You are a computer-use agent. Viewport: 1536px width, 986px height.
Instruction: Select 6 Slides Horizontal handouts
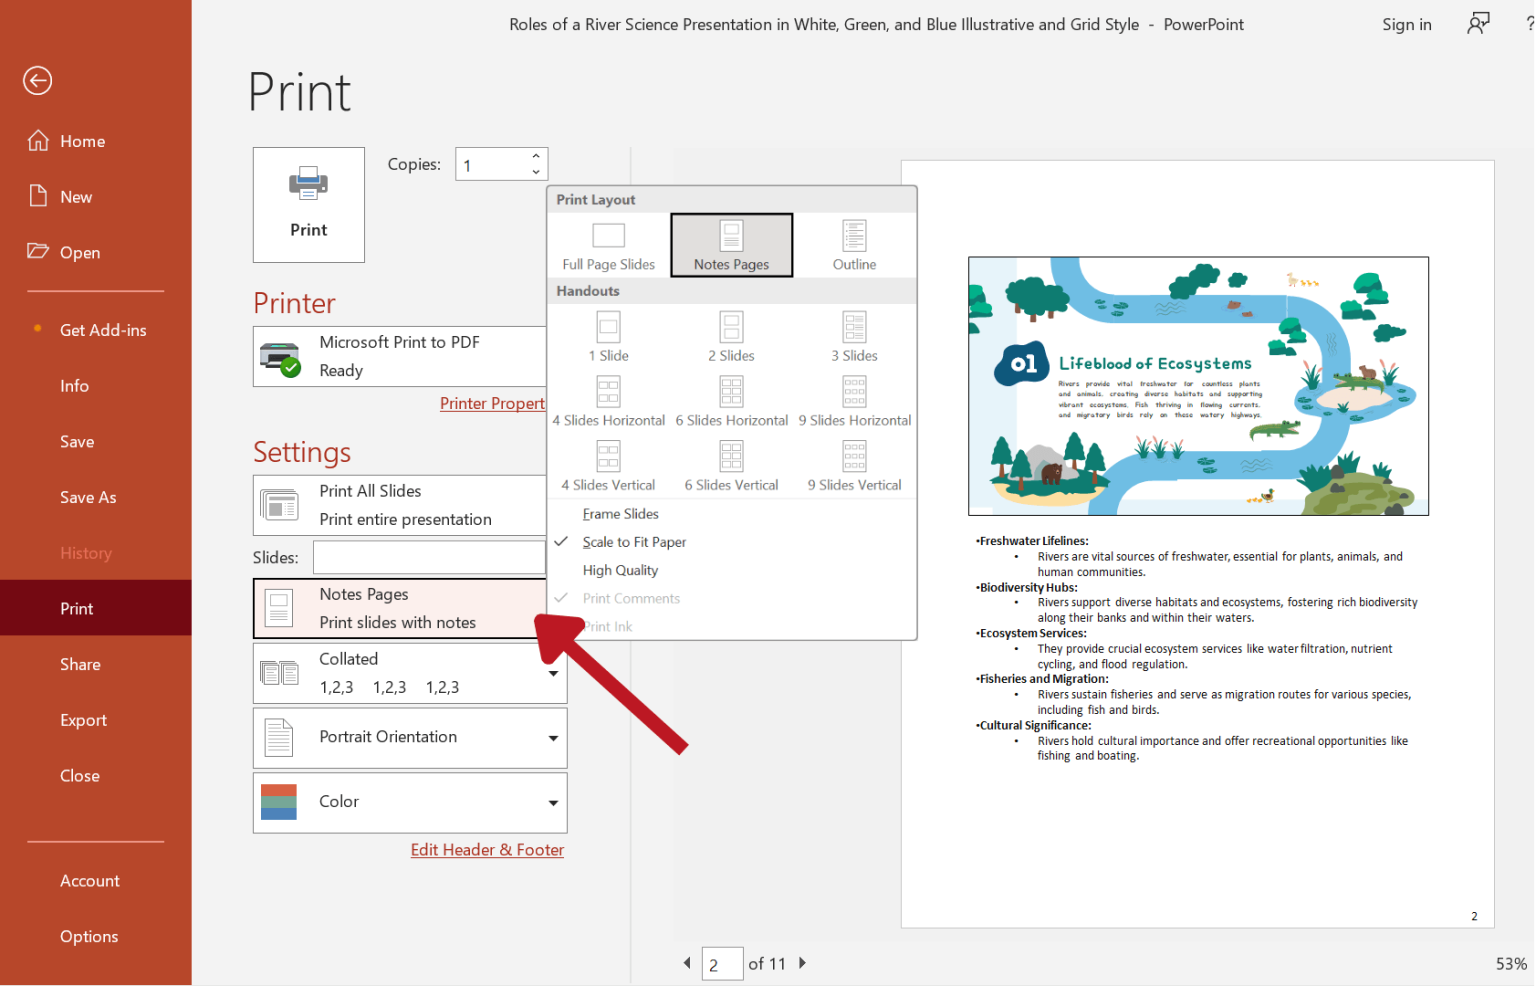tap(731, 400)
